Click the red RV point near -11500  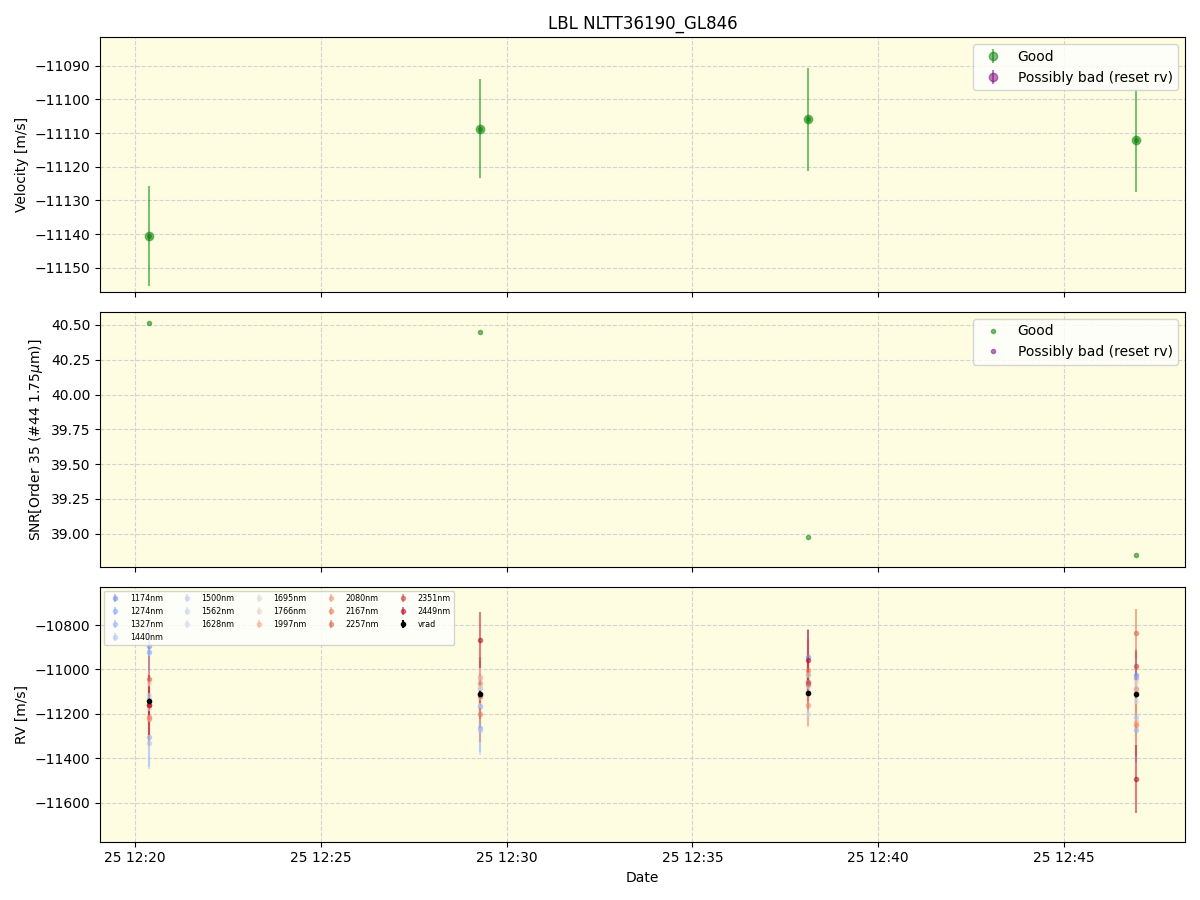[1136, 779]
